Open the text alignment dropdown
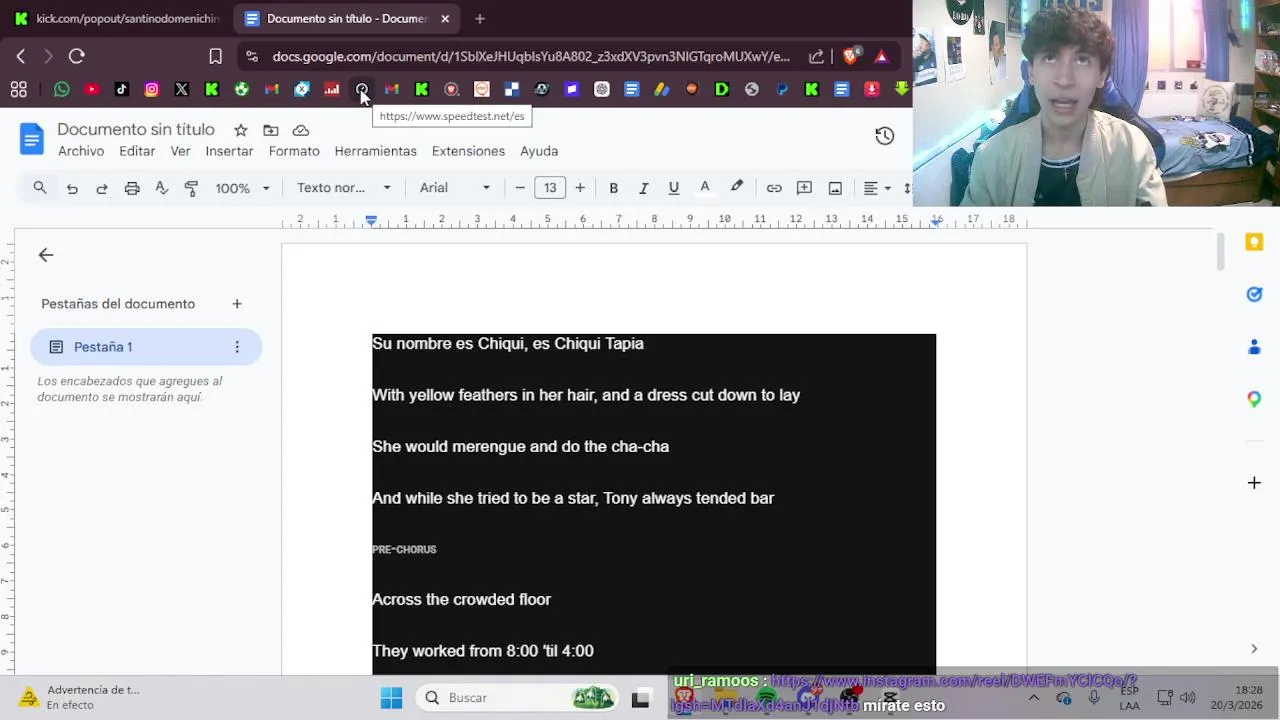Screen dimensions: 1280x720 point(877,188)
